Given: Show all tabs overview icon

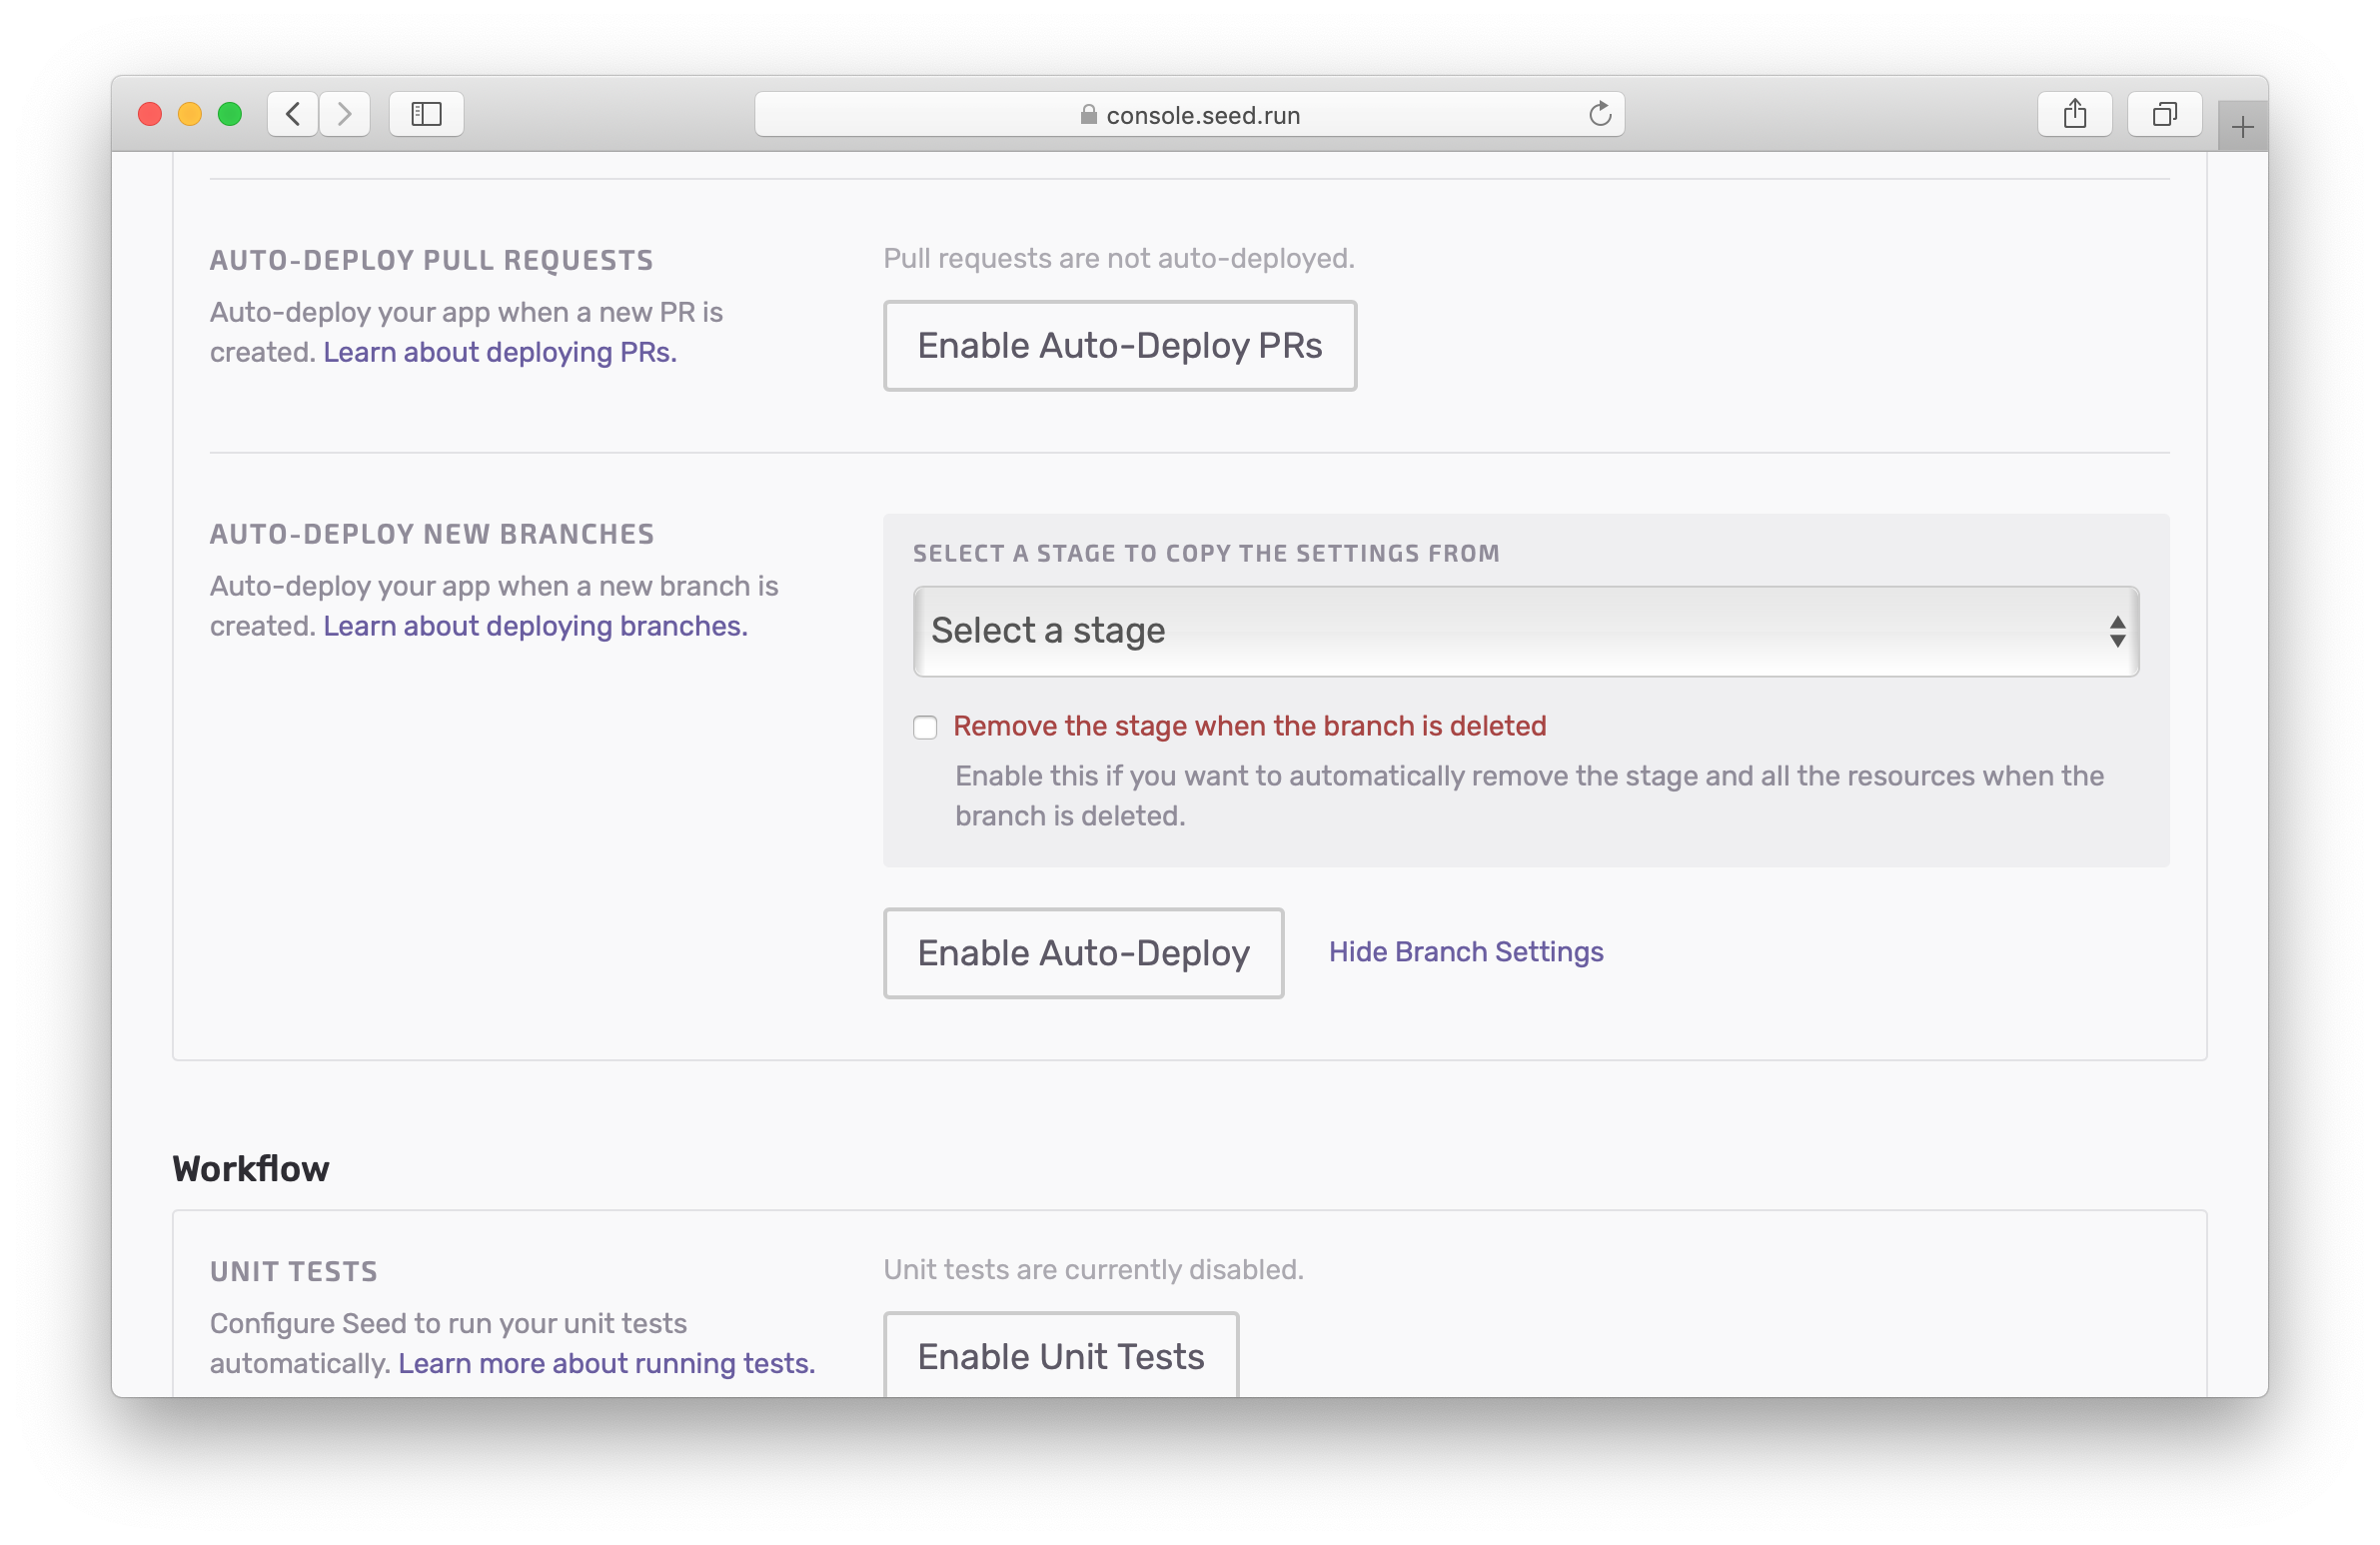Looking at the screenshot, I should tap(2165, 114).
